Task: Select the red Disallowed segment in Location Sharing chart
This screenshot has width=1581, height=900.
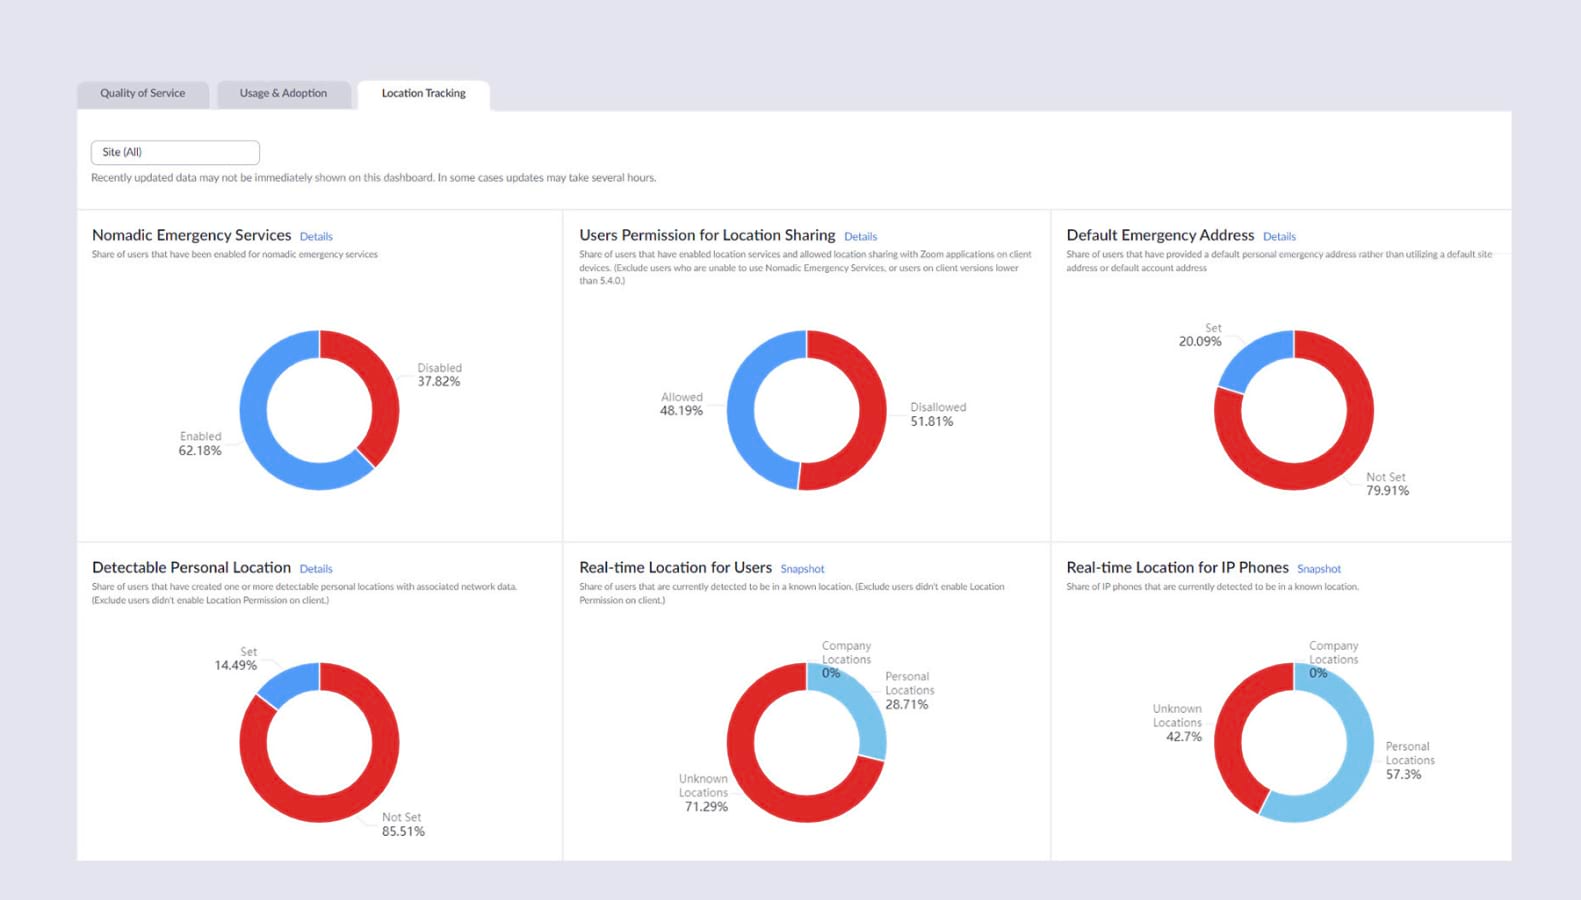Action: coord(872,410)
